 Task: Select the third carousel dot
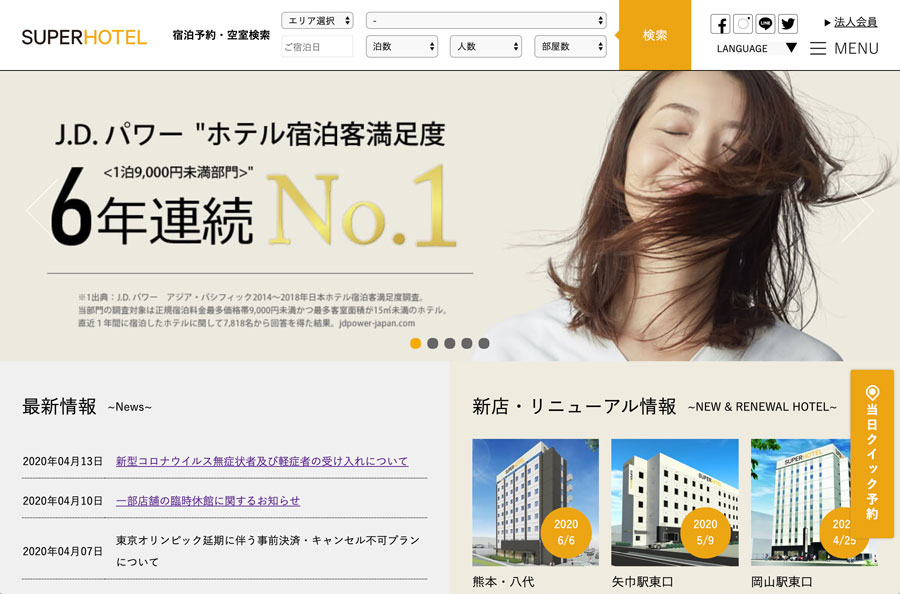pos(450,343)
